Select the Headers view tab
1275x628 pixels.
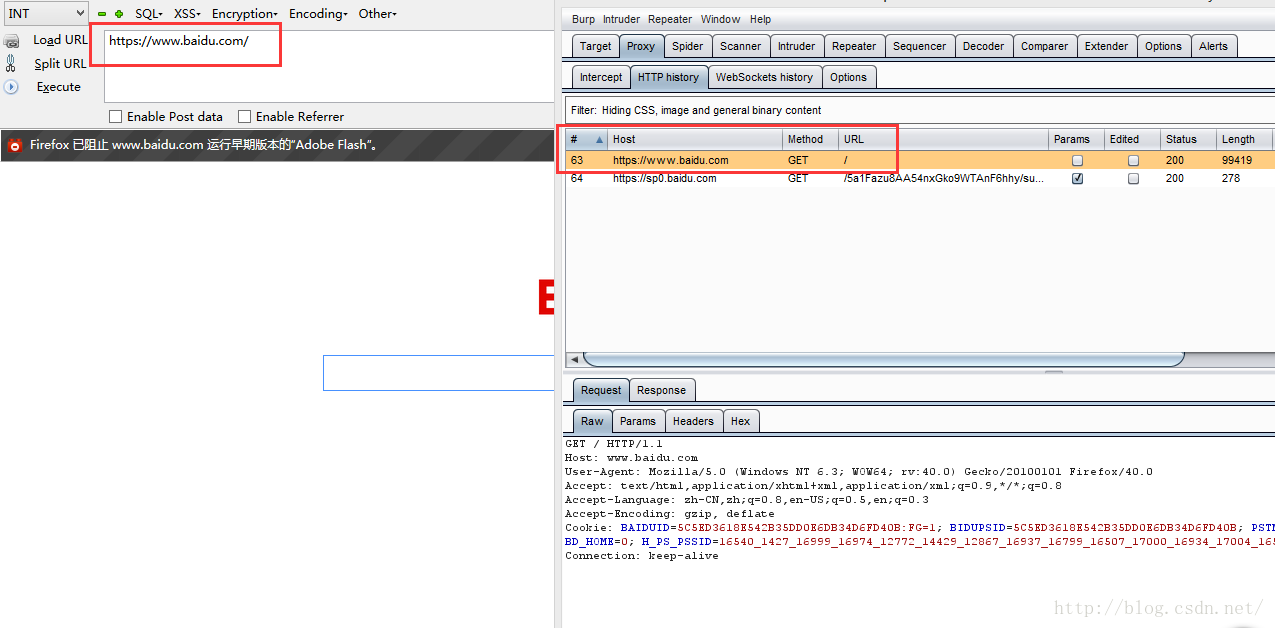point(693,421)
